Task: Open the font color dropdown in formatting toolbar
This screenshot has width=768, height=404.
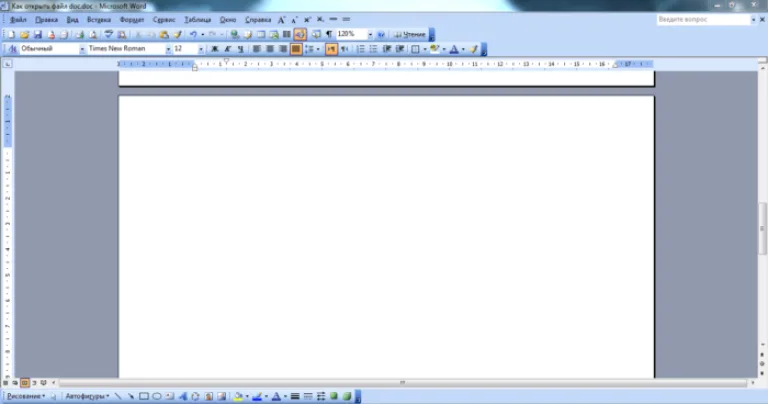Action: (x=463, y=49)
